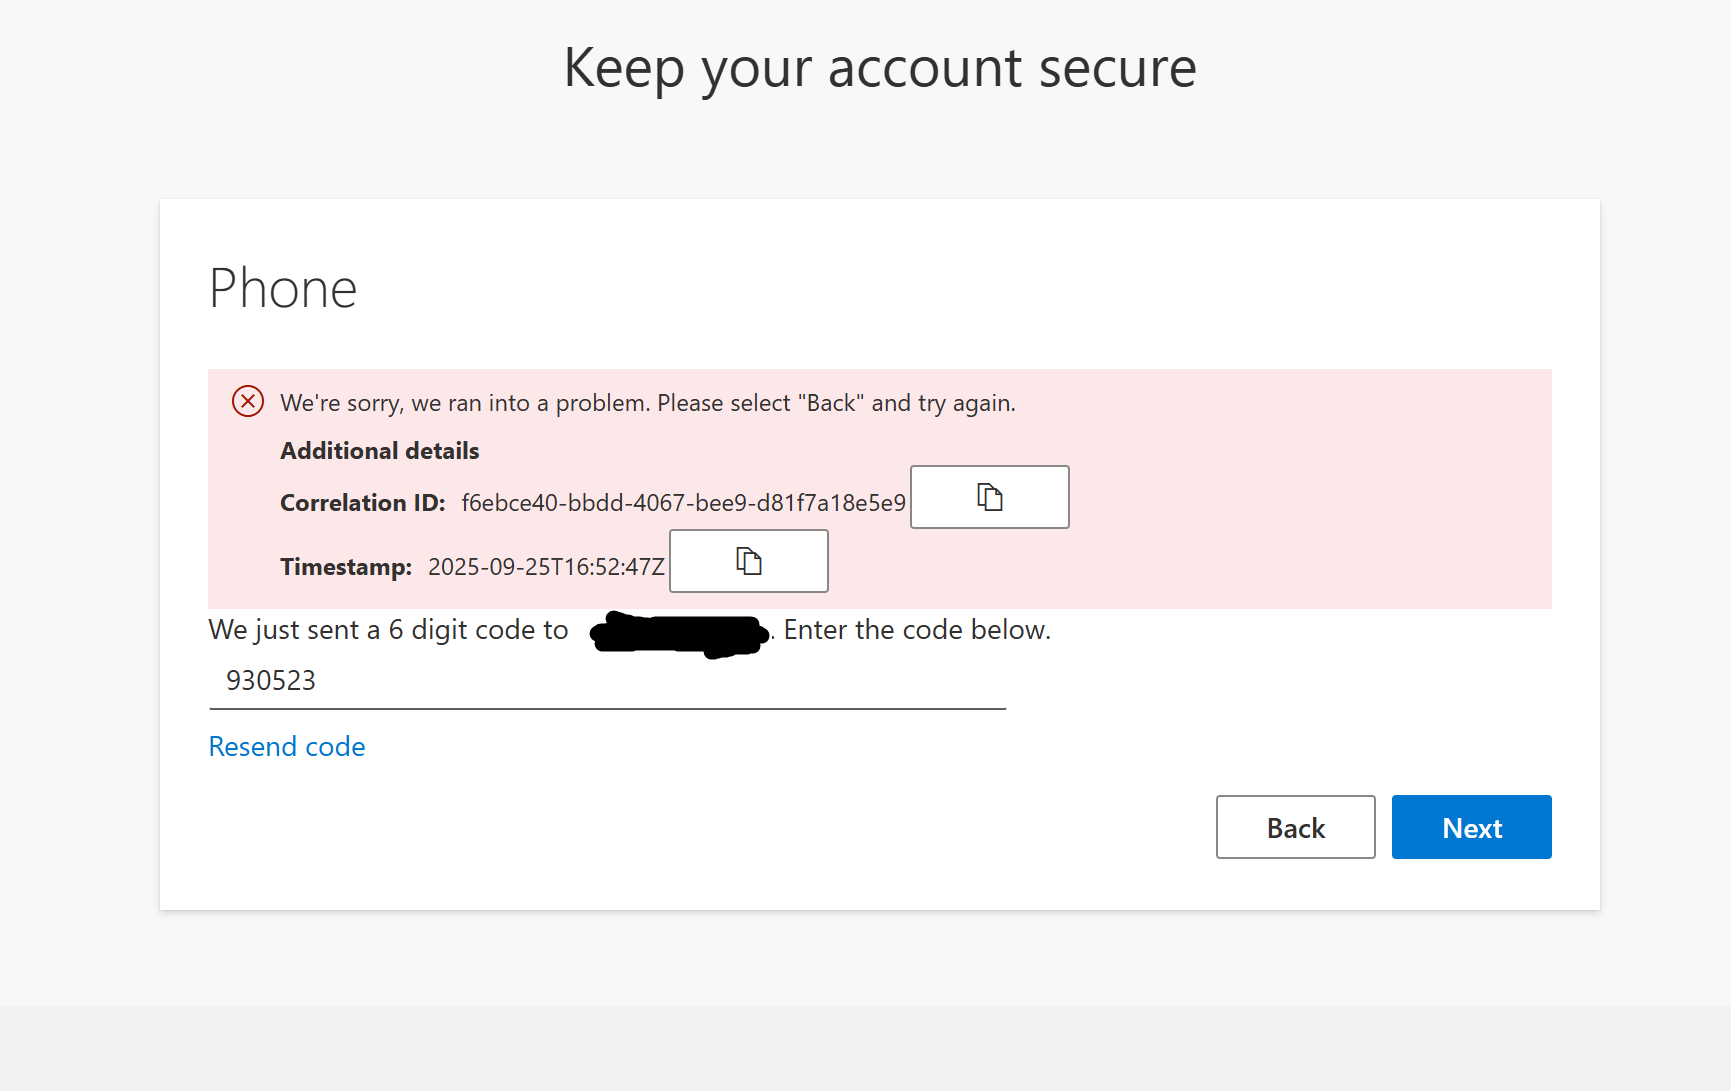Select the error X icon in the banner

tap(247, 401)
